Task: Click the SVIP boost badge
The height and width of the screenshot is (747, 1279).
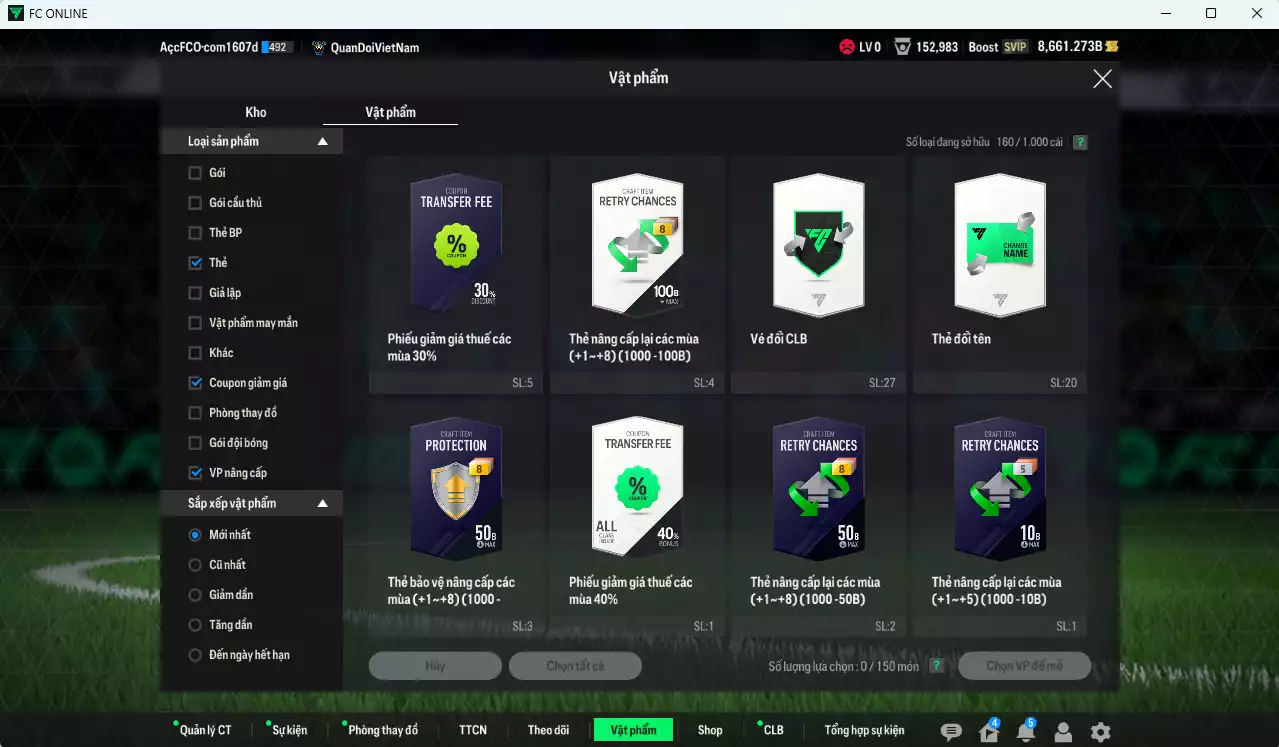Action: tap(1016, 47)
